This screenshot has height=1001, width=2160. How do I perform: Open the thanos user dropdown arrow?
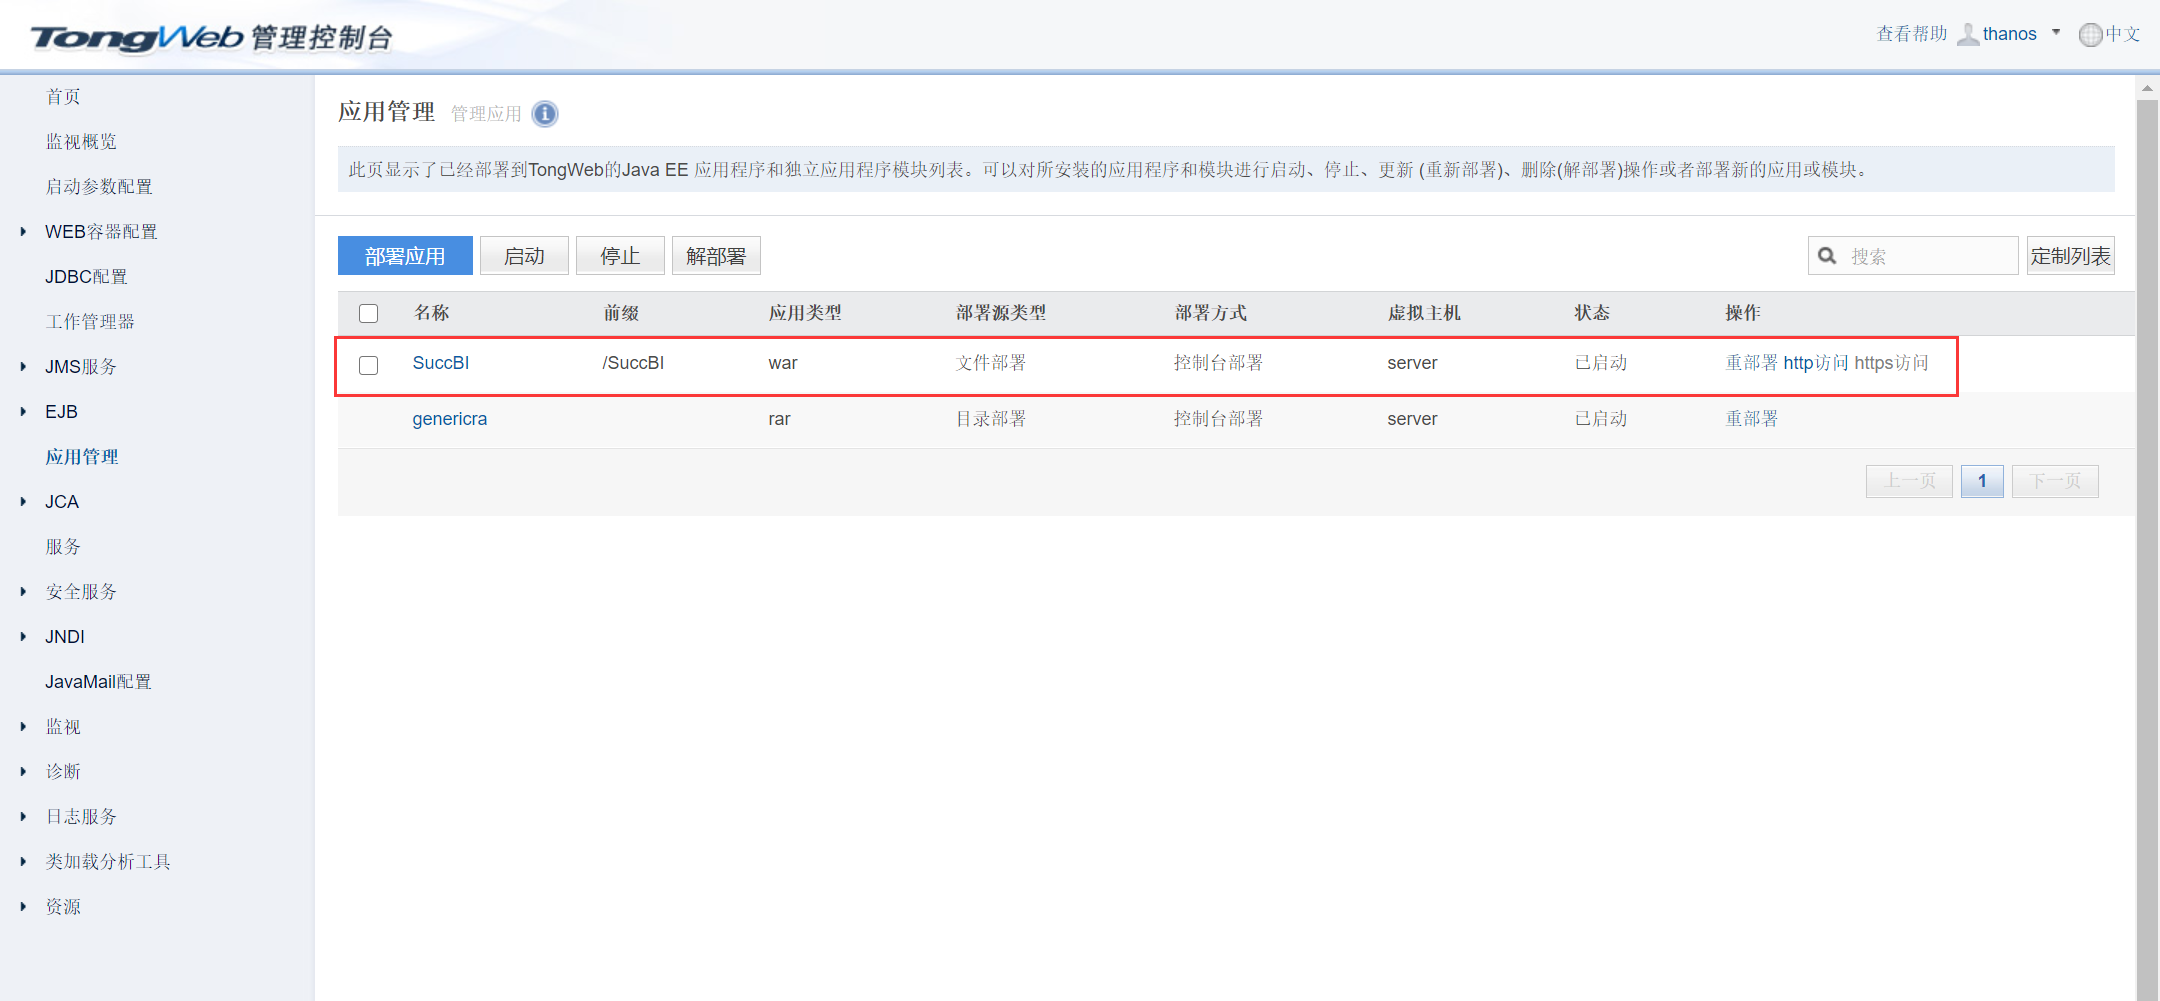click(x=2056, y=33)
